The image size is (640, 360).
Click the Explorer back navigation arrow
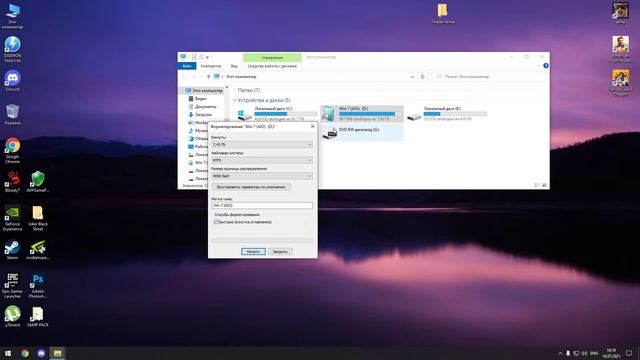(184, 77)
